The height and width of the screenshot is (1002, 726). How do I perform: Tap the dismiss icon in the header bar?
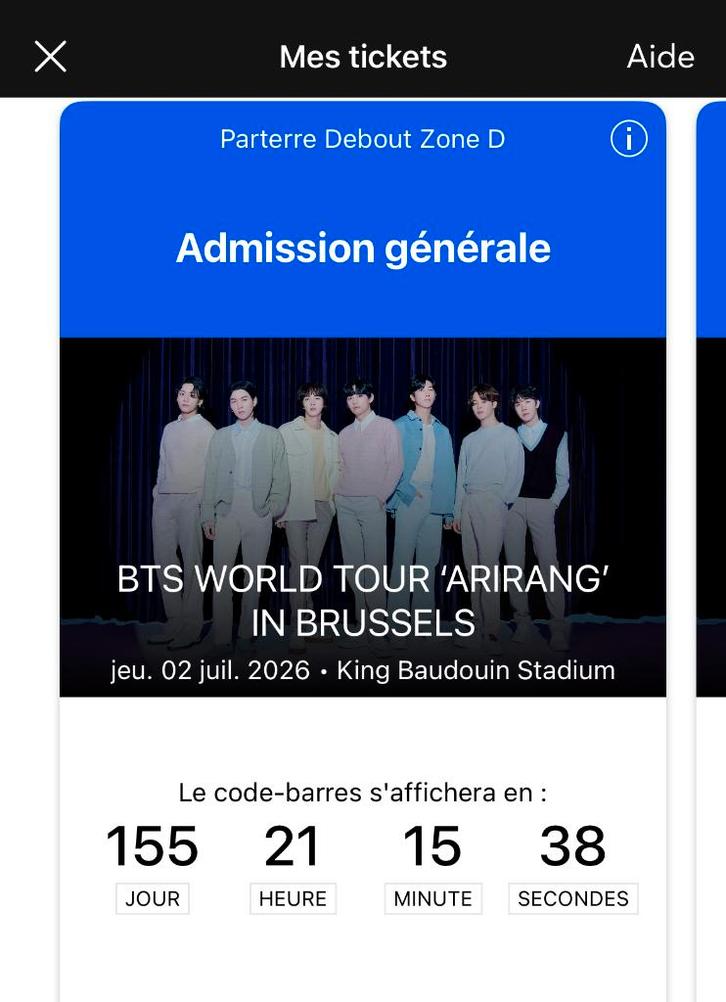point(49,56)
